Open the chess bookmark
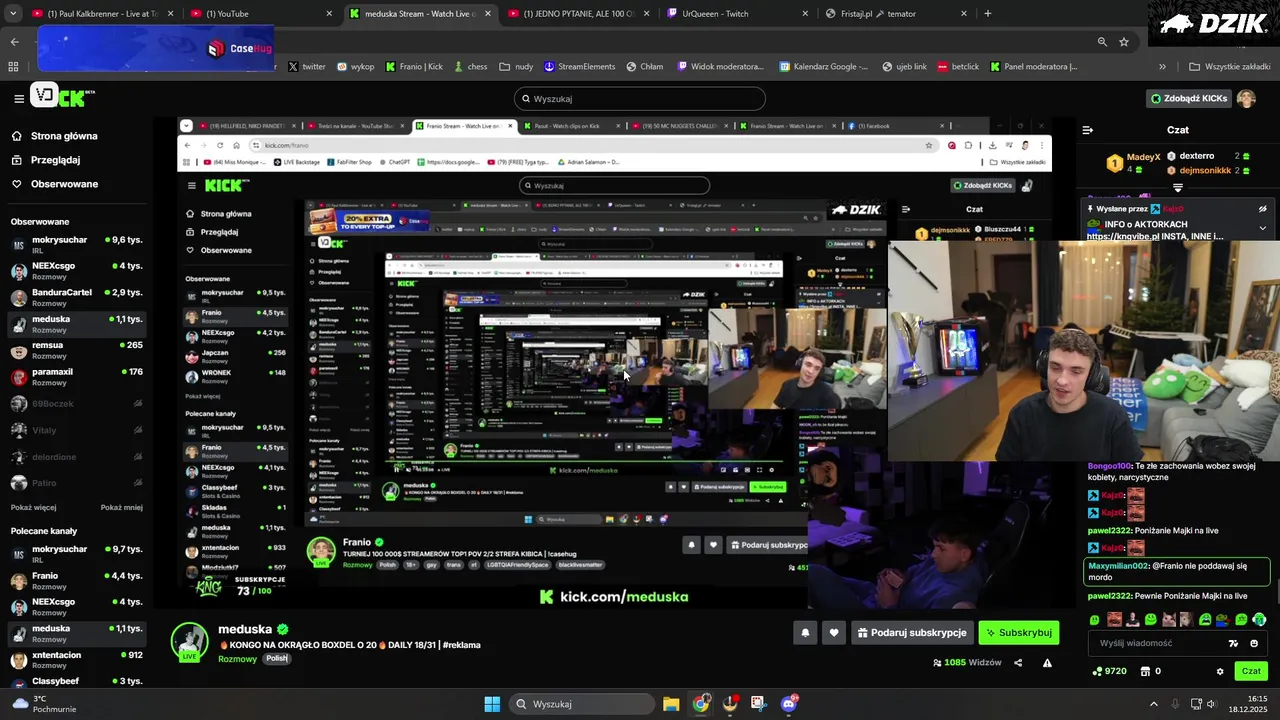Viewport: 1280px width, 720px height. (x=470, y=67)
